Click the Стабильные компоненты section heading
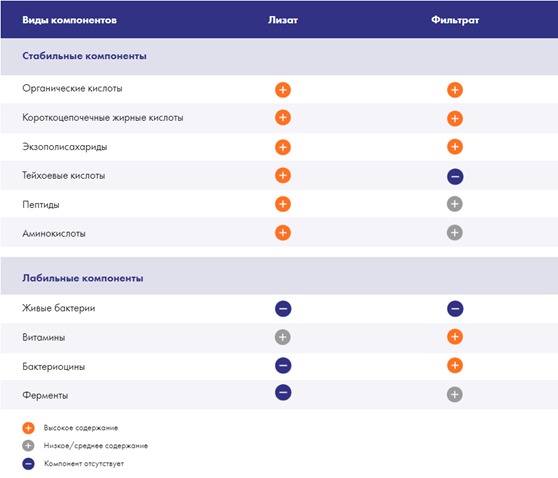Screen dimensions: 558x478 [x=84, y=56]
